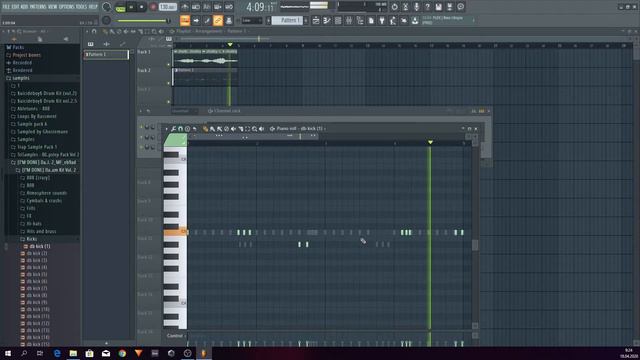This screenshot has width=640, height=360.
Task: Click the Save floppy disk icon
Action: point(438,7)
